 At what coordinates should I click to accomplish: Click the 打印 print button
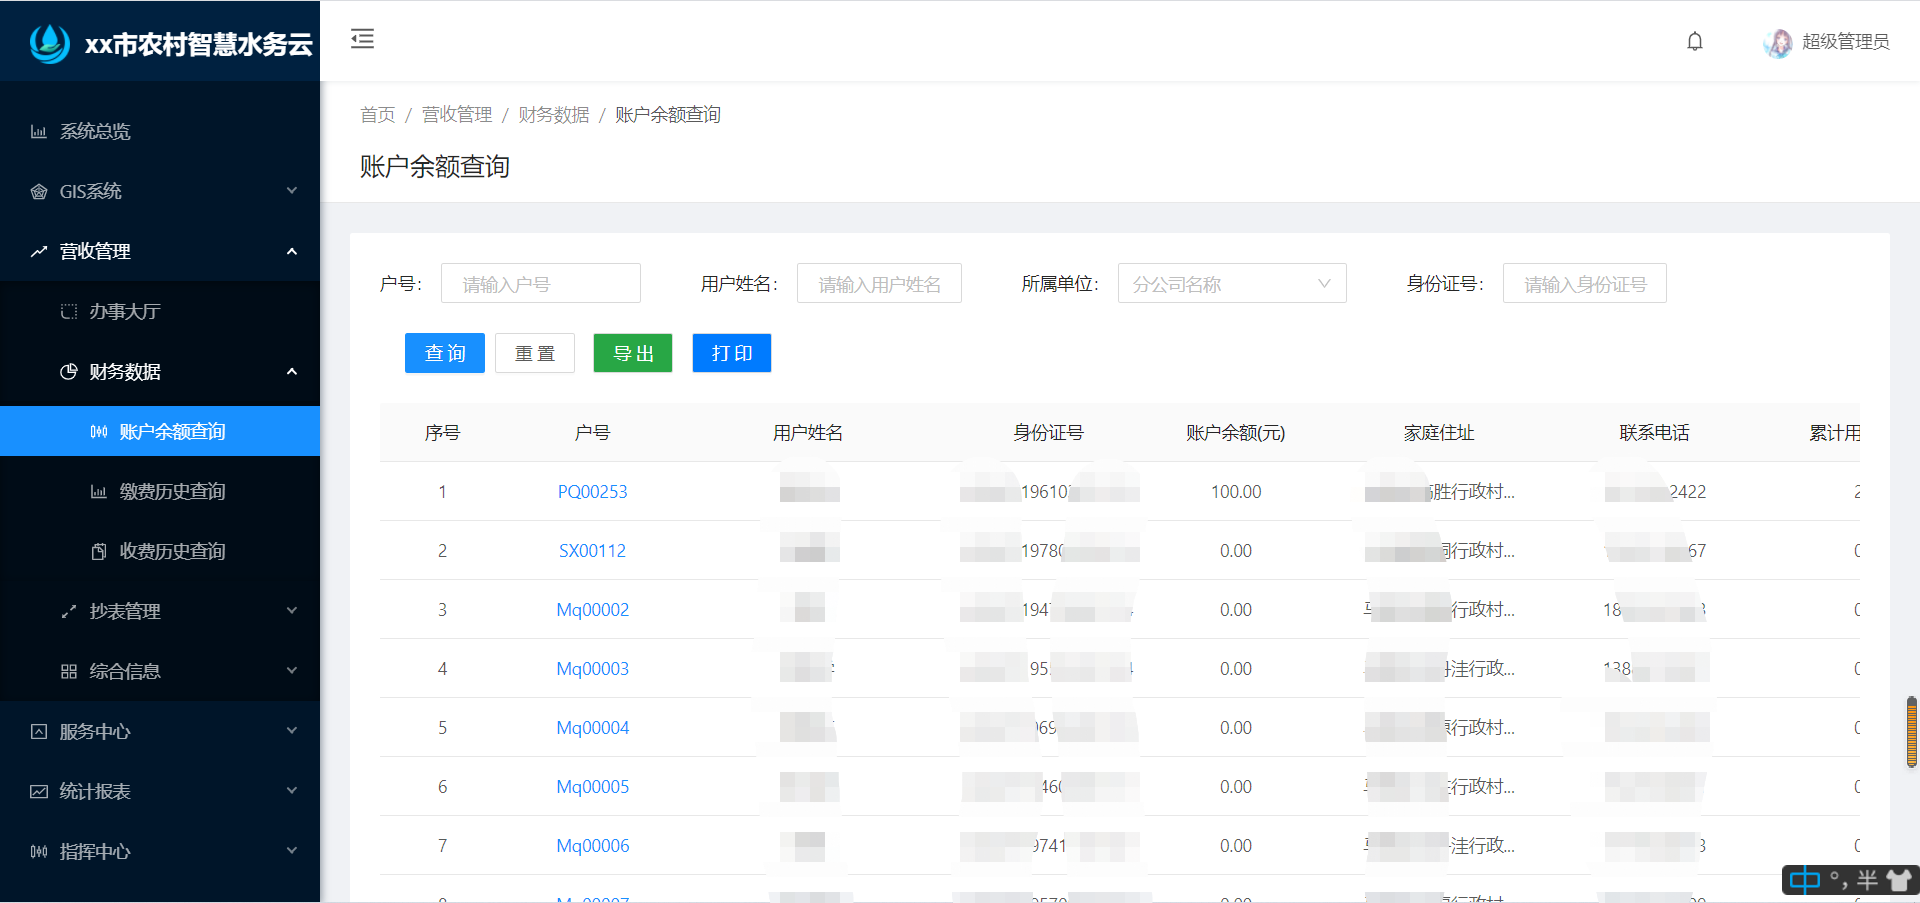tap(732, 353)
